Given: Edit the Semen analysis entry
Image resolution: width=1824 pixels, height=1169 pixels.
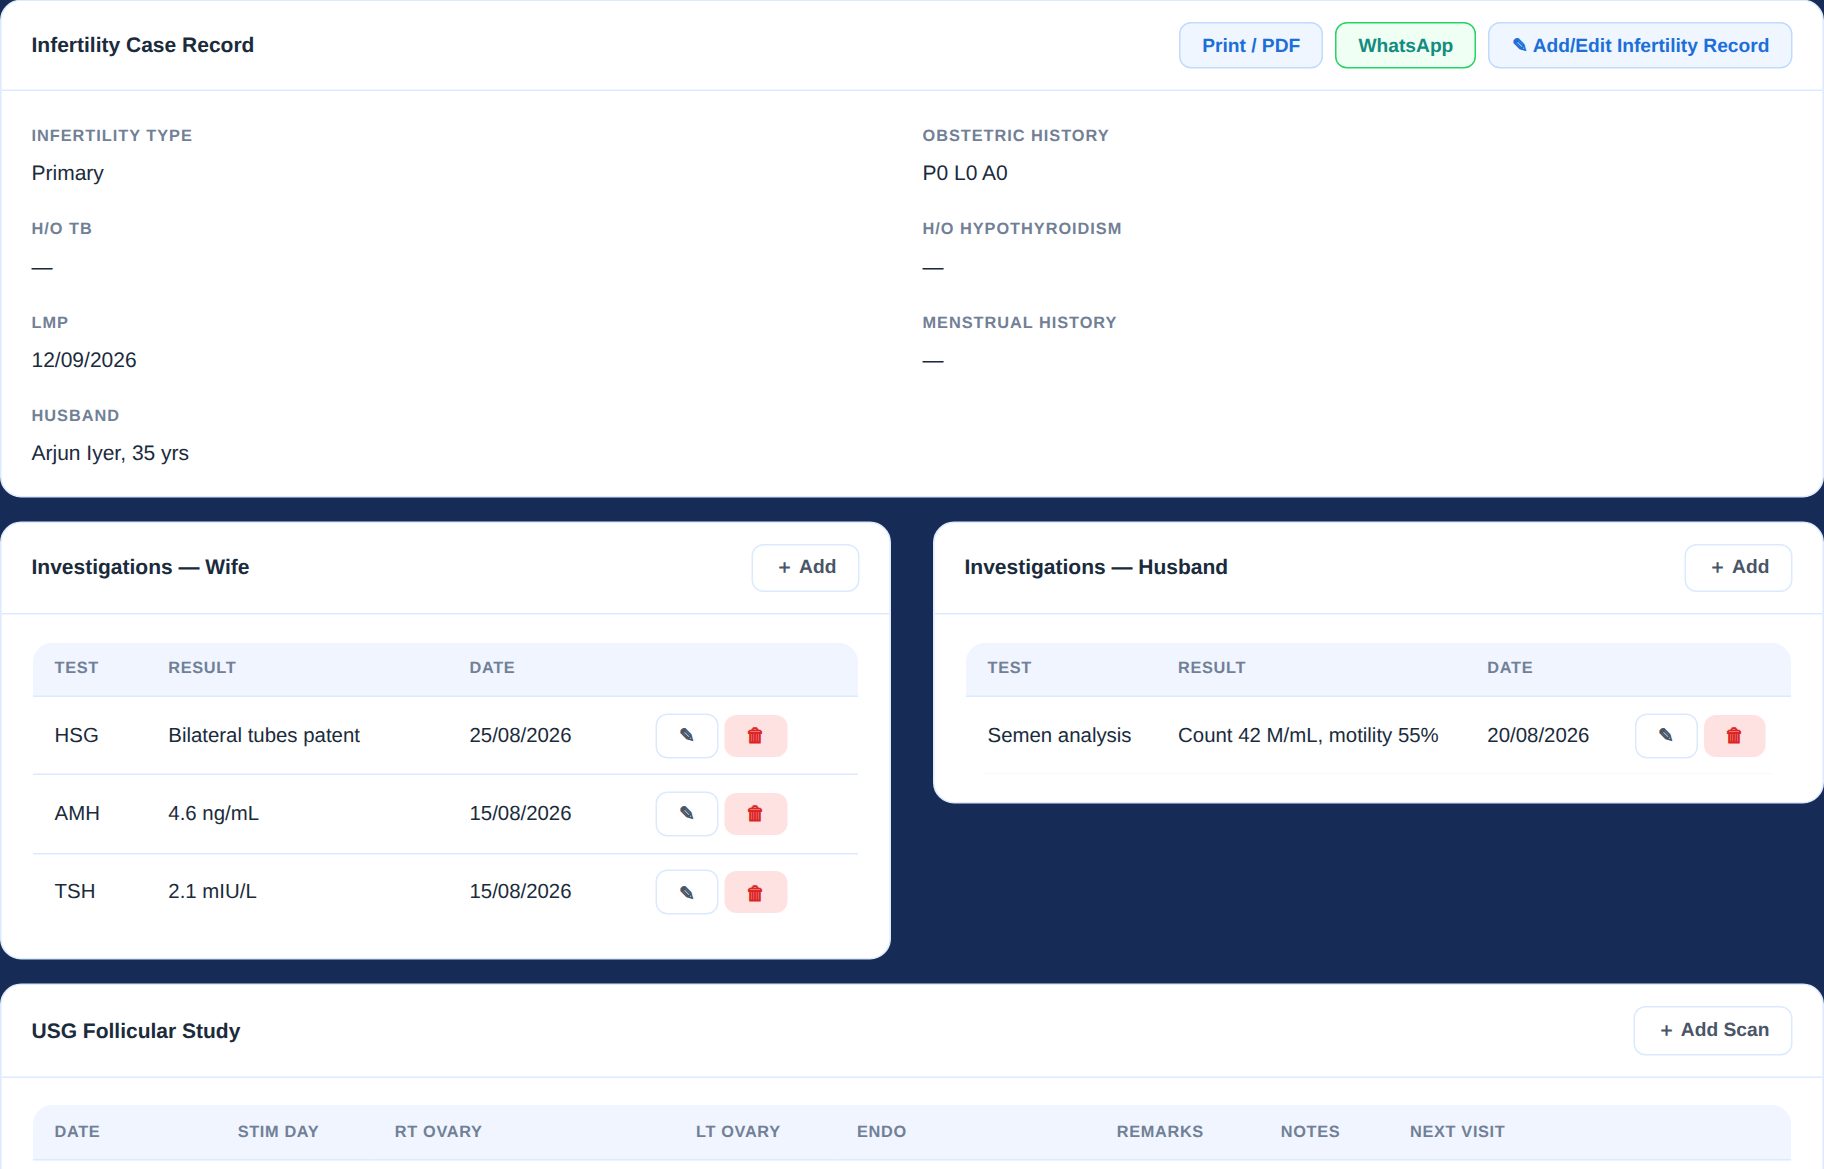Looking at the screenshot, I should pyautogui.click(x=1666, y=736).
